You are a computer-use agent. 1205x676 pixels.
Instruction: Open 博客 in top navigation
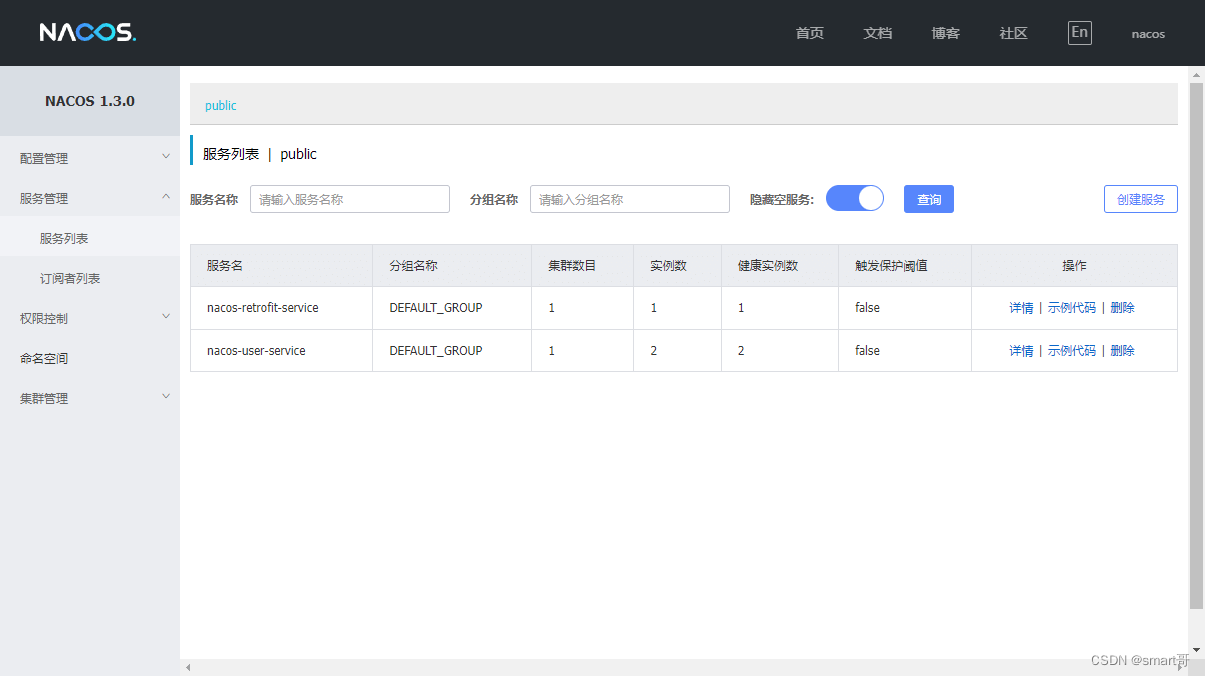pyautogui.click(x=946, y=33)
